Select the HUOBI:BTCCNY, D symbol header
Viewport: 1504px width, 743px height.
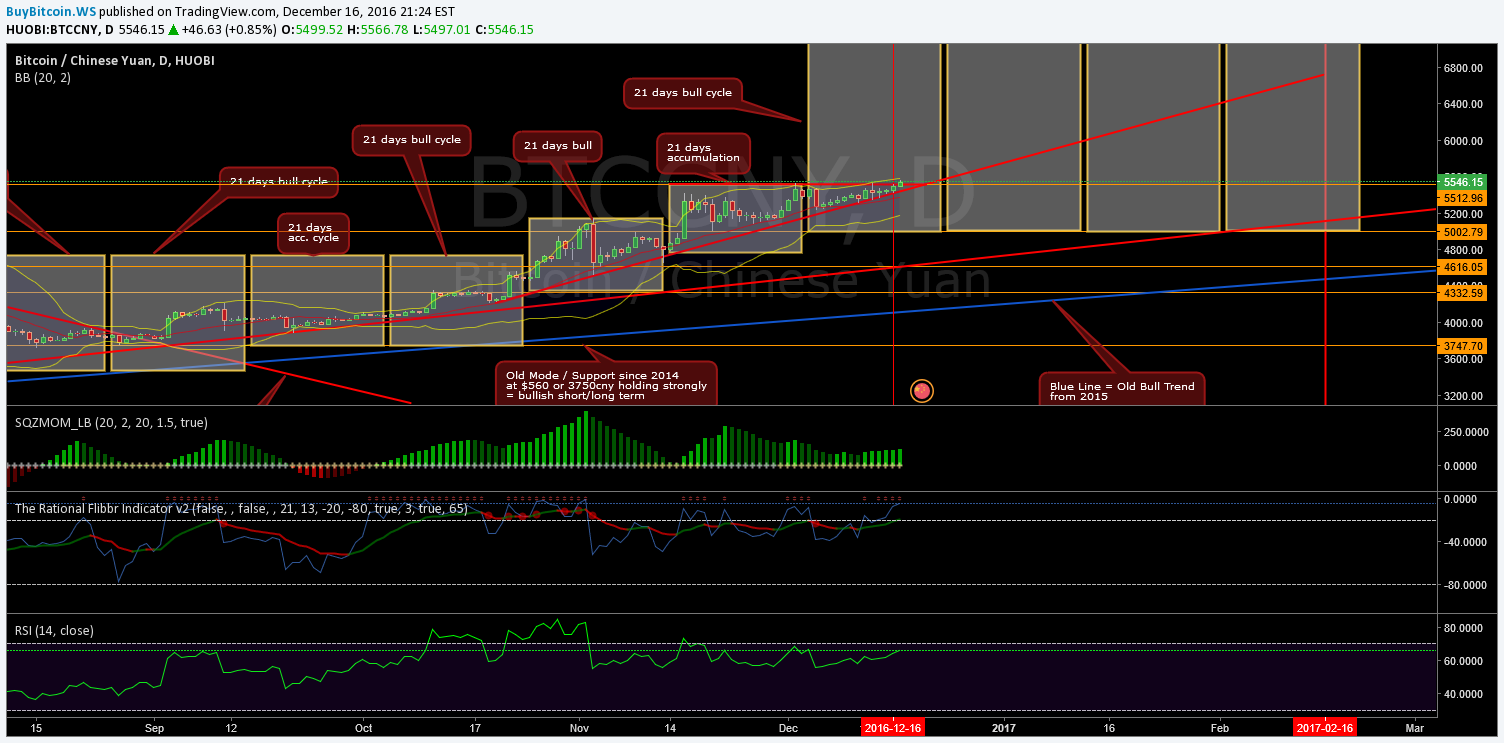(x=60, y=30)
